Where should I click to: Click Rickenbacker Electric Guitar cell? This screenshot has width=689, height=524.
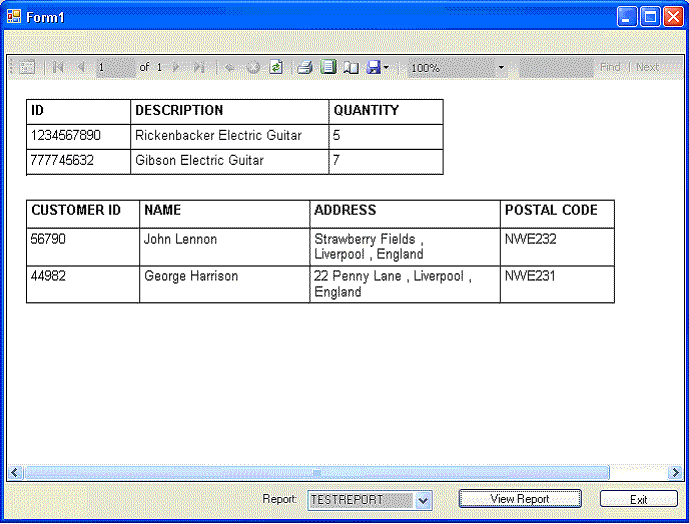point(229,137)
